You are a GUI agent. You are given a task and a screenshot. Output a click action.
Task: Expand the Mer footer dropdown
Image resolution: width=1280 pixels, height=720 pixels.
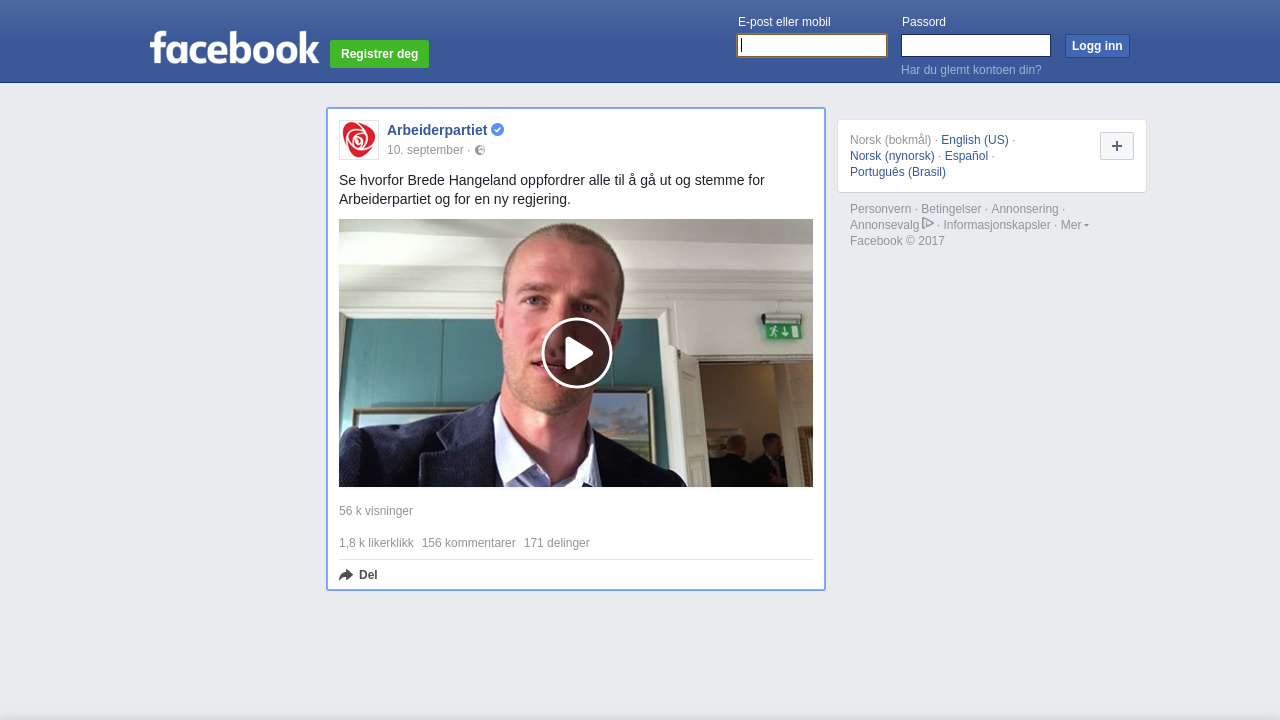pyautogui.click(x=1075, y=225)
